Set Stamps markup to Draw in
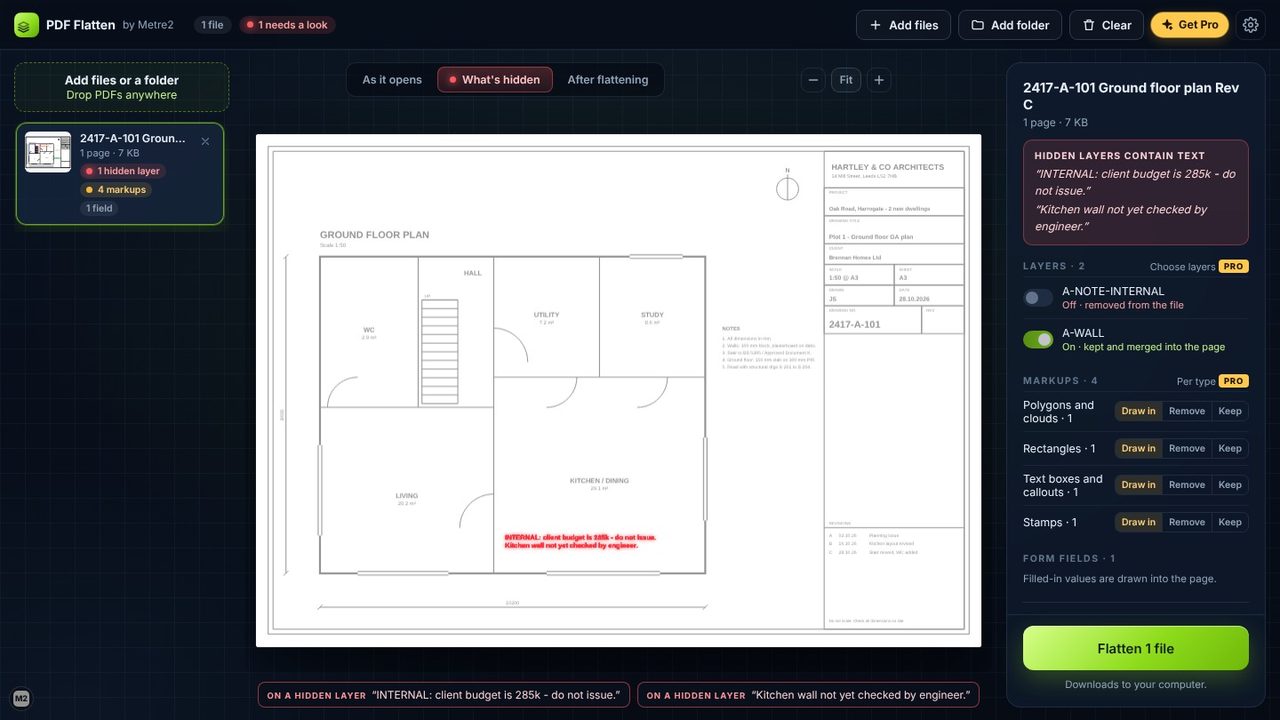1280x720 pixels. pos(1138,522)
